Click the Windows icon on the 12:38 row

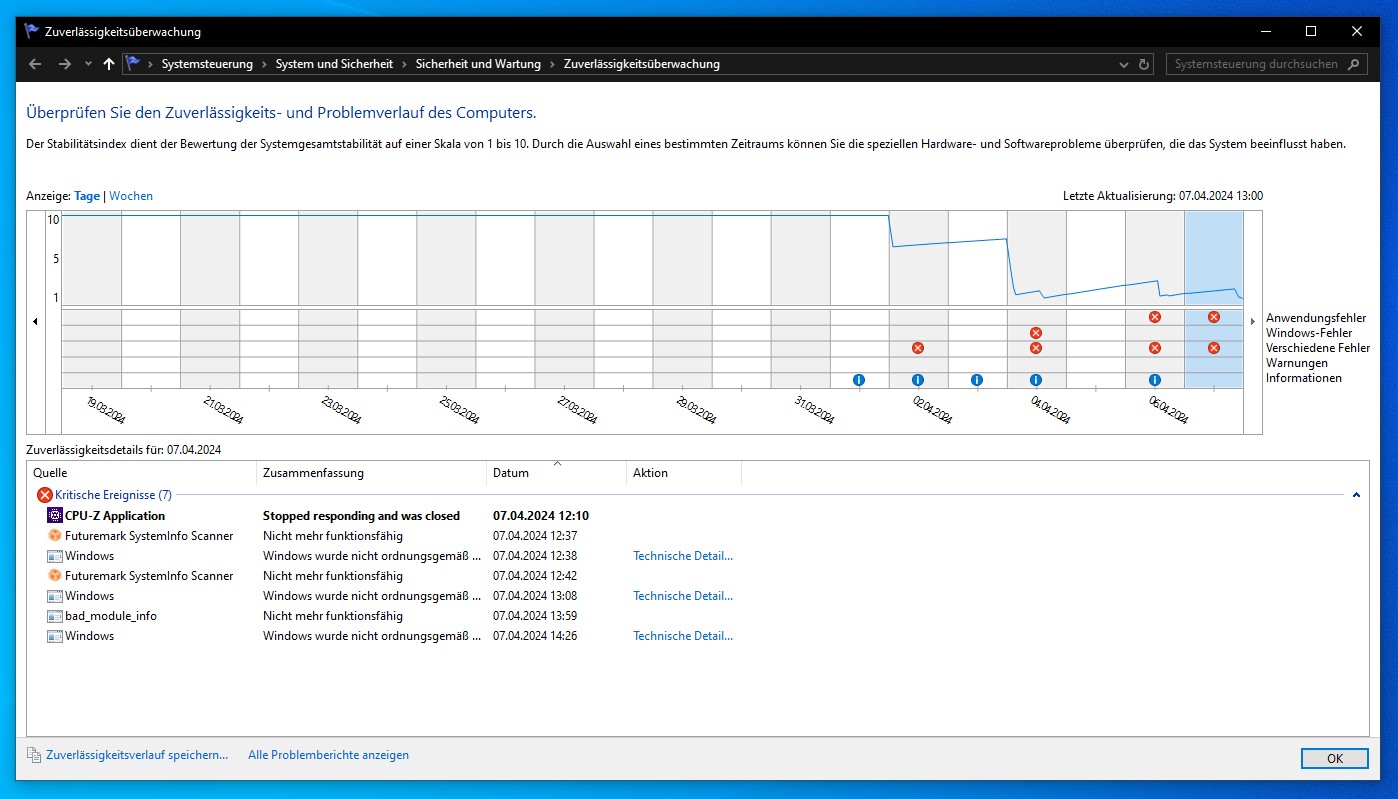point(55,556)
